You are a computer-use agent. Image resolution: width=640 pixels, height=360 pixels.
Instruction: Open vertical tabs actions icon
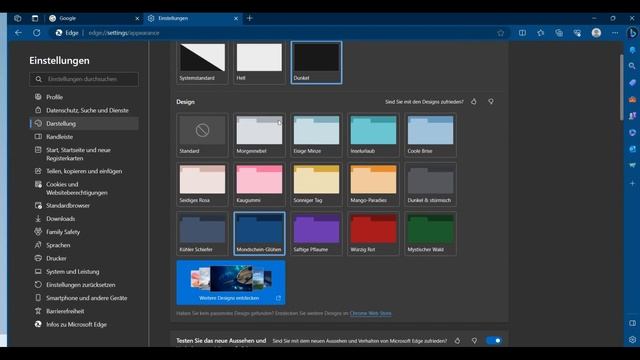click(x=35, y=18)
